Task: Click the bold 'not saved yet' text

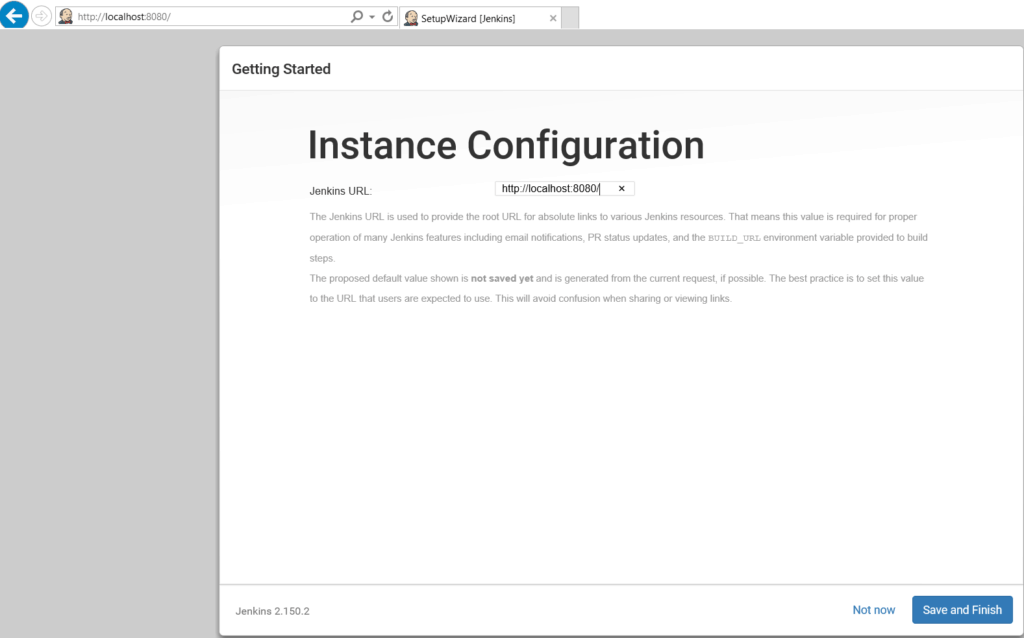Action: coord(502,278)
